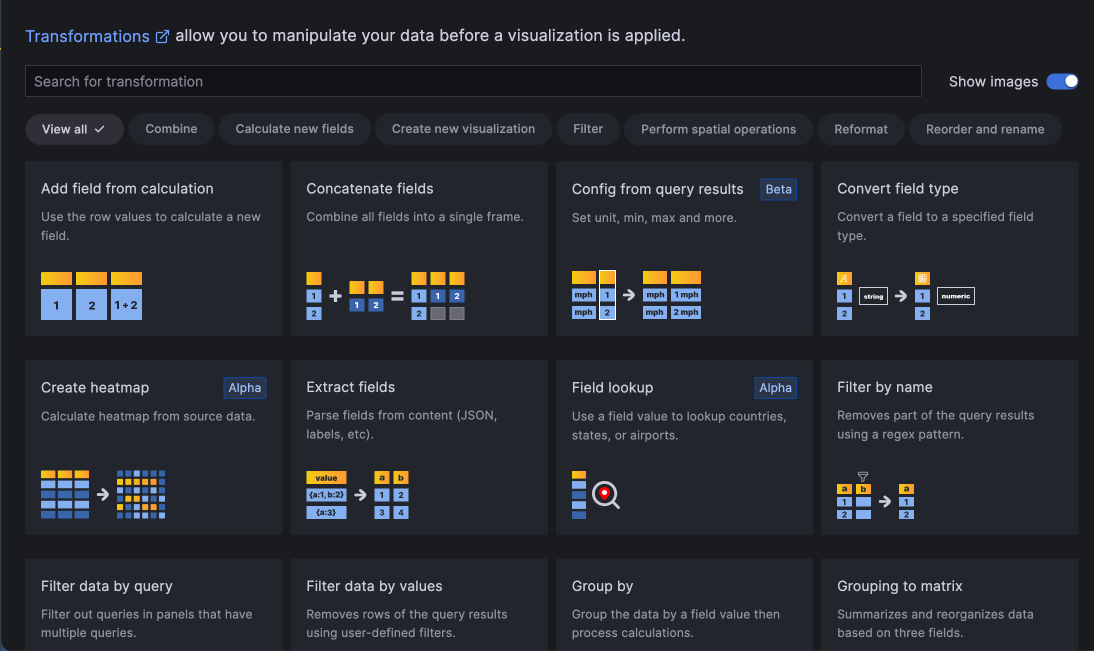1094x651 pixels.
Task: Click the Add field from calculation illustration
Action: [91, 295]
